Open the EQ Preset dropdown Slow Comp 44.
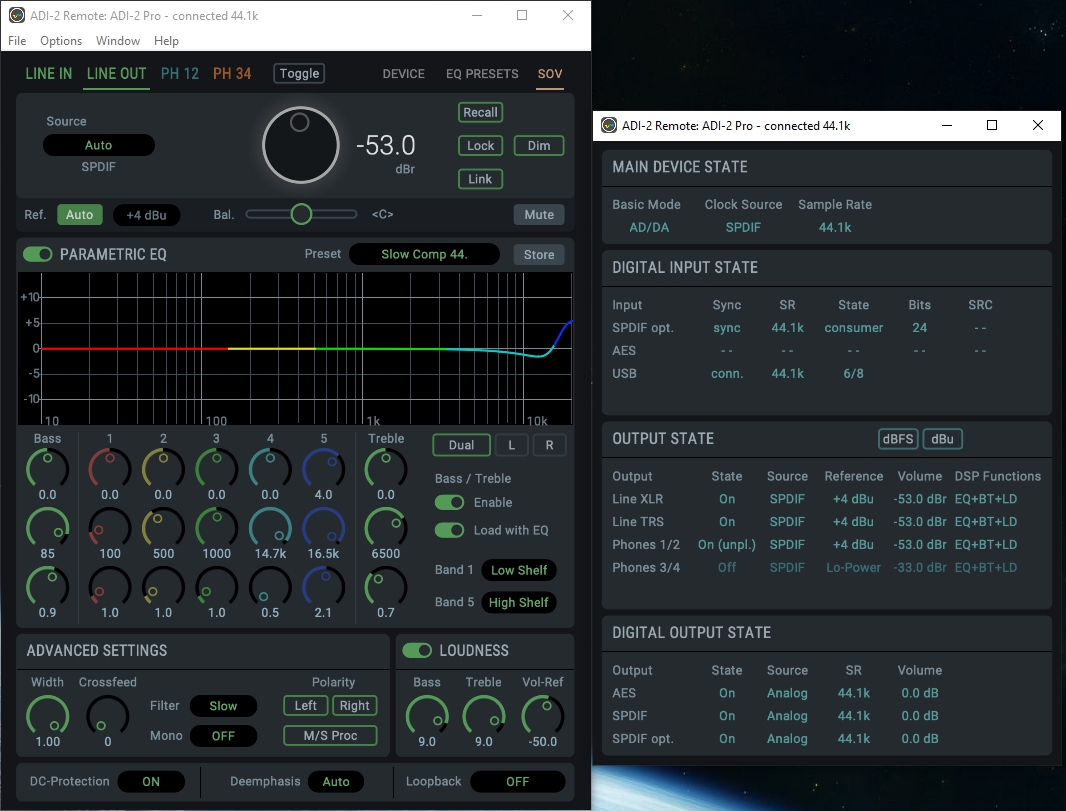Image resolution: width=1066 pixels, height=811 pixels. 424,254
